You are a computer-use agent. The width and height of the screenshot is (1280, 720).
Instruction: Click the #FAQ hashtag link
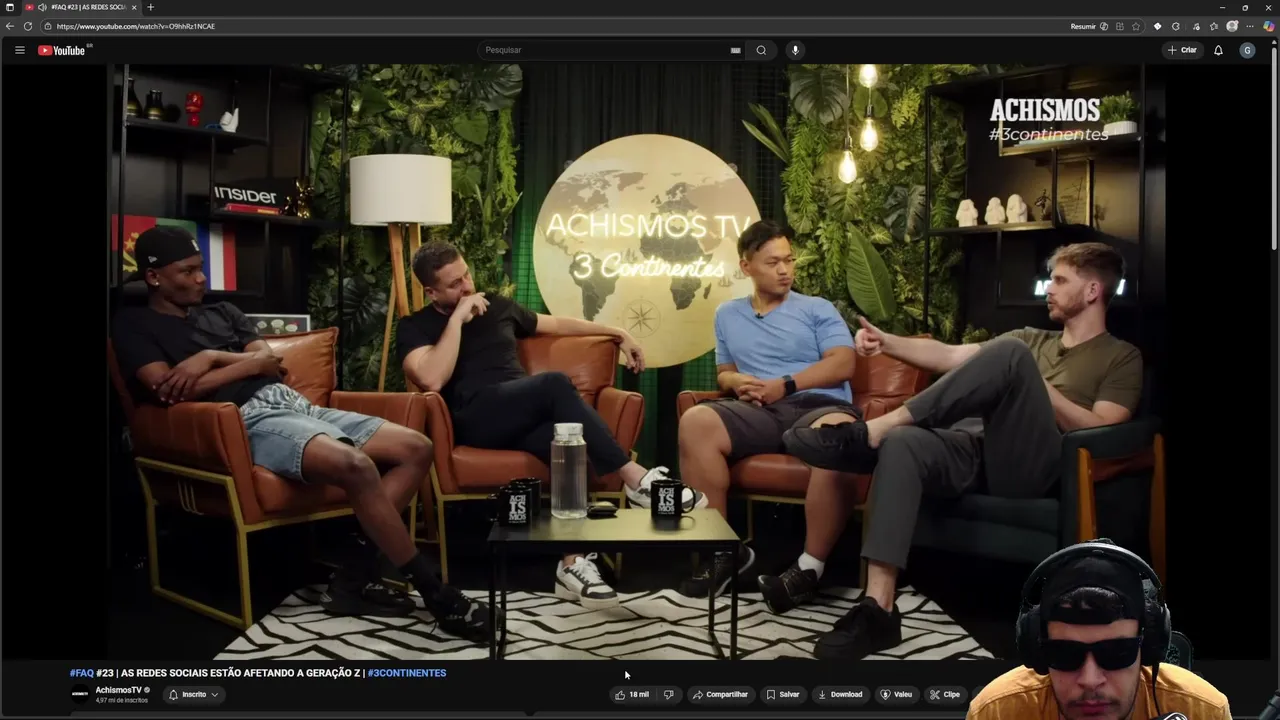point(82,673)
